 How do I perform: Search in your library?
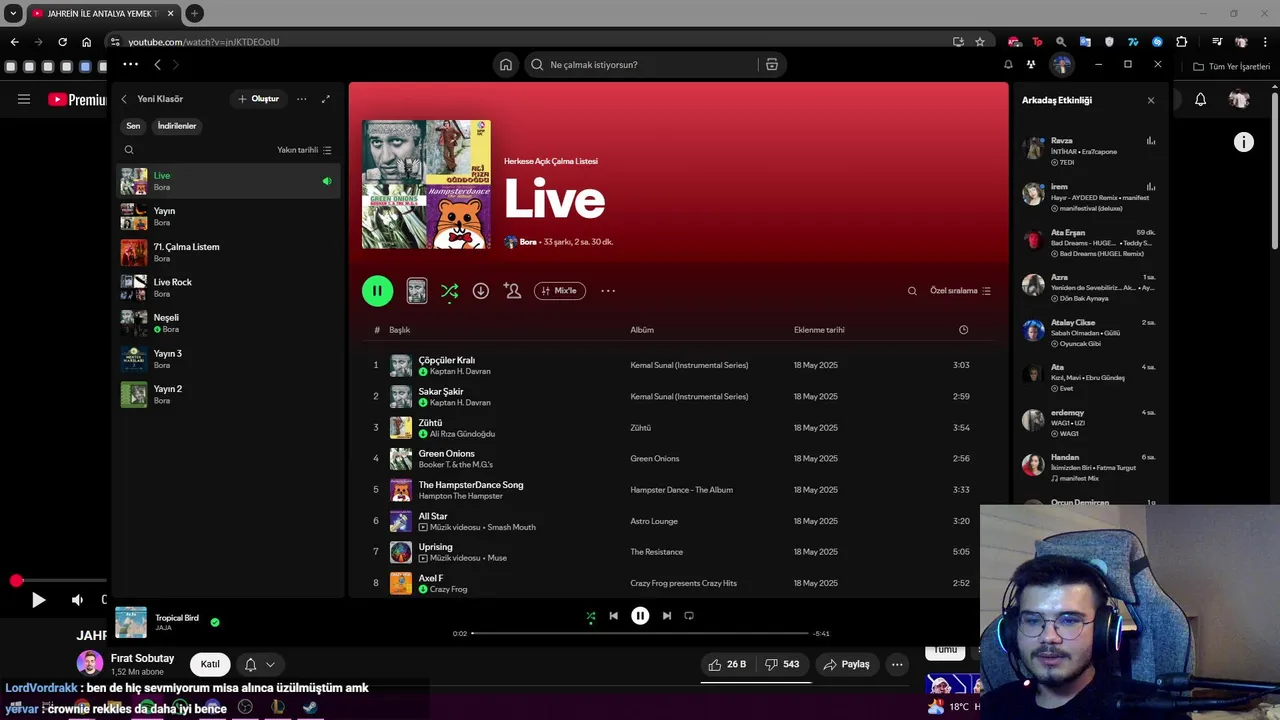point(129,150)
